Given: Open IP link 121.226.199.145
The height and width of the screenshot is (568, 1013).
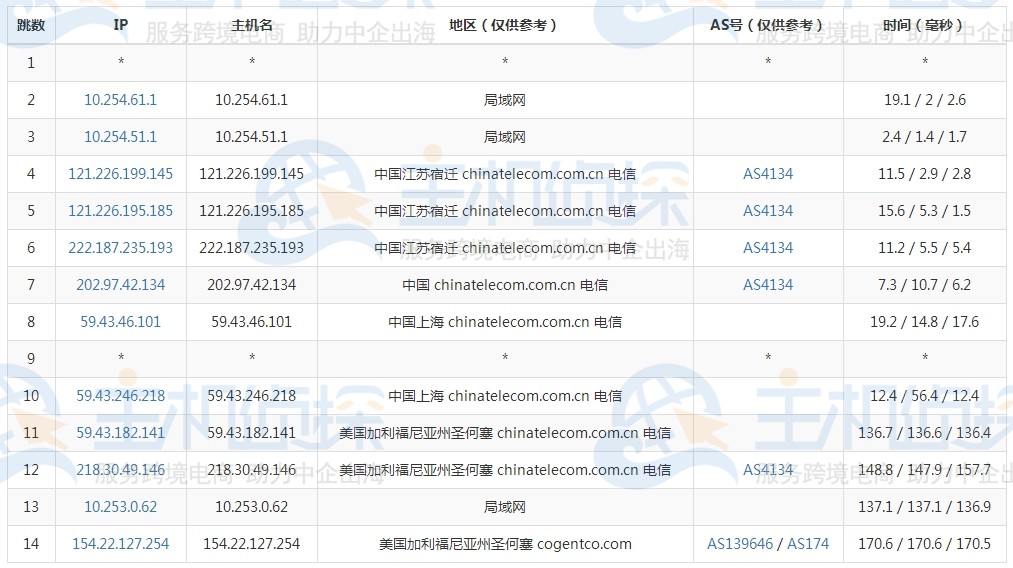Looking at the screenshot, I should click(x=121, y=174).
